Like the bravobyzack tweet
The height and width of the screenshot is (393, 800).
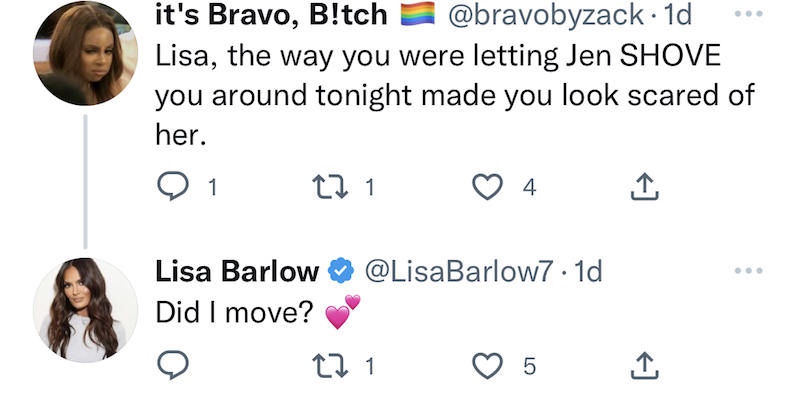point(487,188)
